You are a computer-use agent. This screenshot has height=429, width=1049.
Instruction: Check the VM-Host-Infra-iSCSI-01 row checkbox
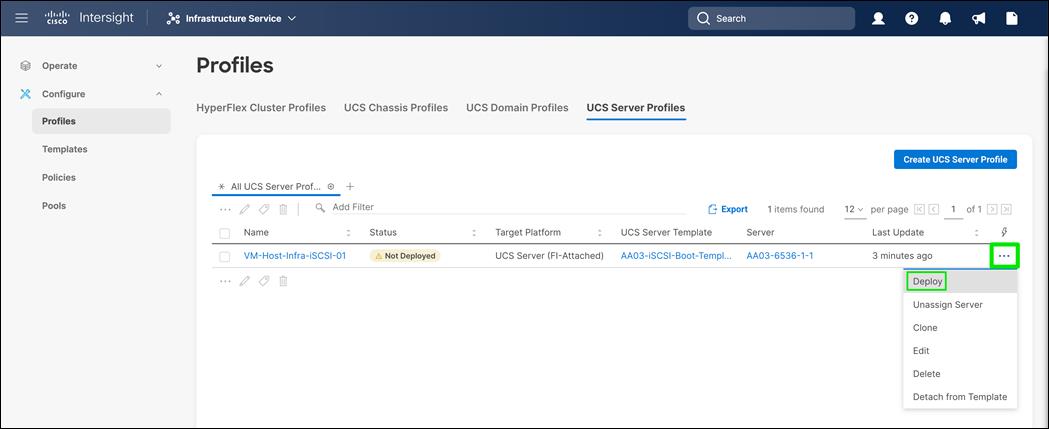coord(225,256)
